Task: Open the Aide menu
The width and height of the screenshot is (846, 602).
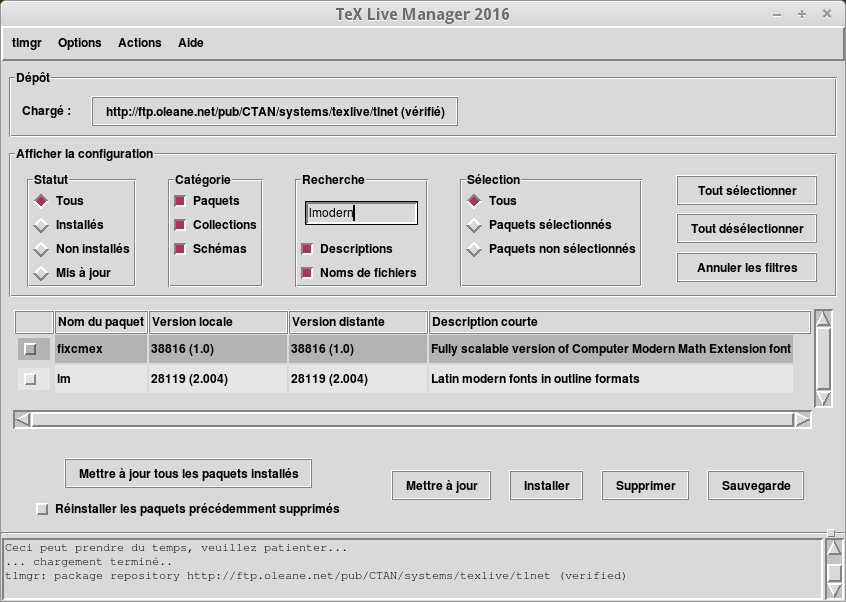Action: 190,43
